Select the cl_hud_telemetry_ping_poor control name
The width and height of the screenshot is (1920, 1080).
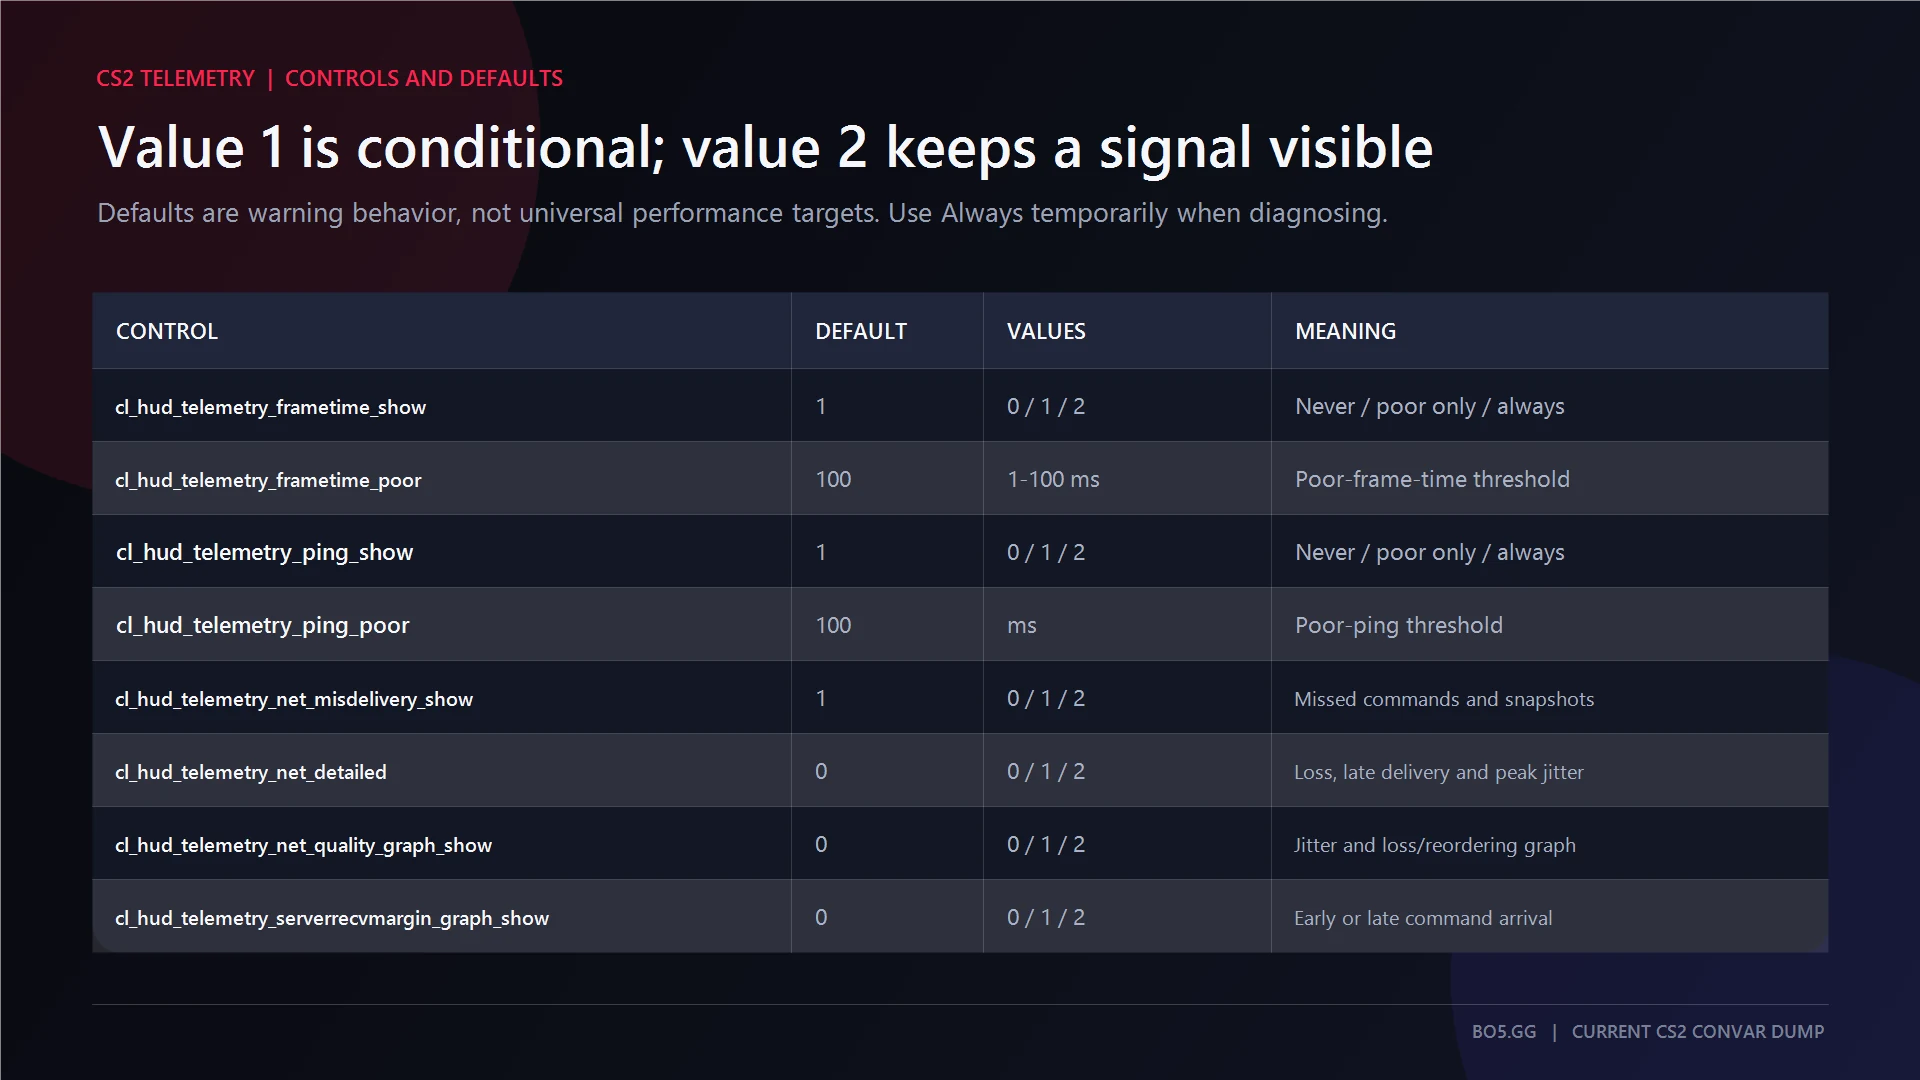point(263,625)
